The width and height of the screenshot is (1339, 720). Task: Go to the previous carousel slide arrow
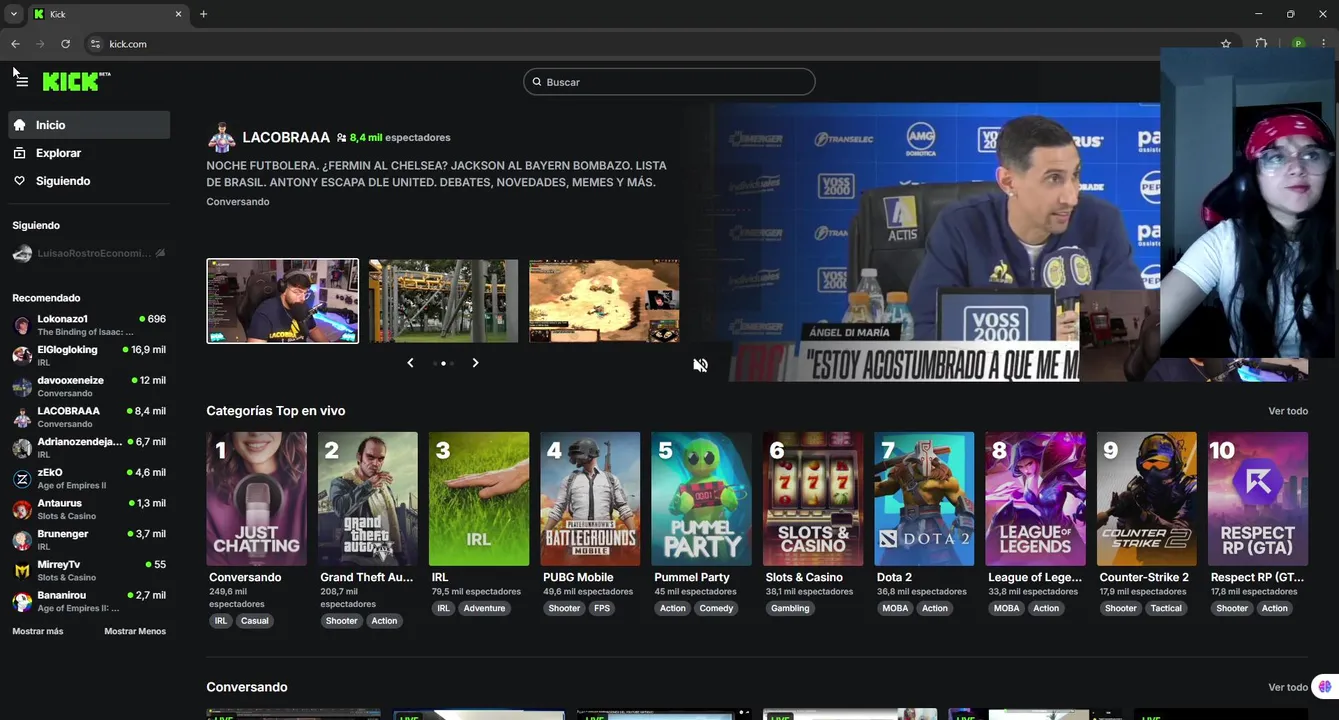(410, 363)
